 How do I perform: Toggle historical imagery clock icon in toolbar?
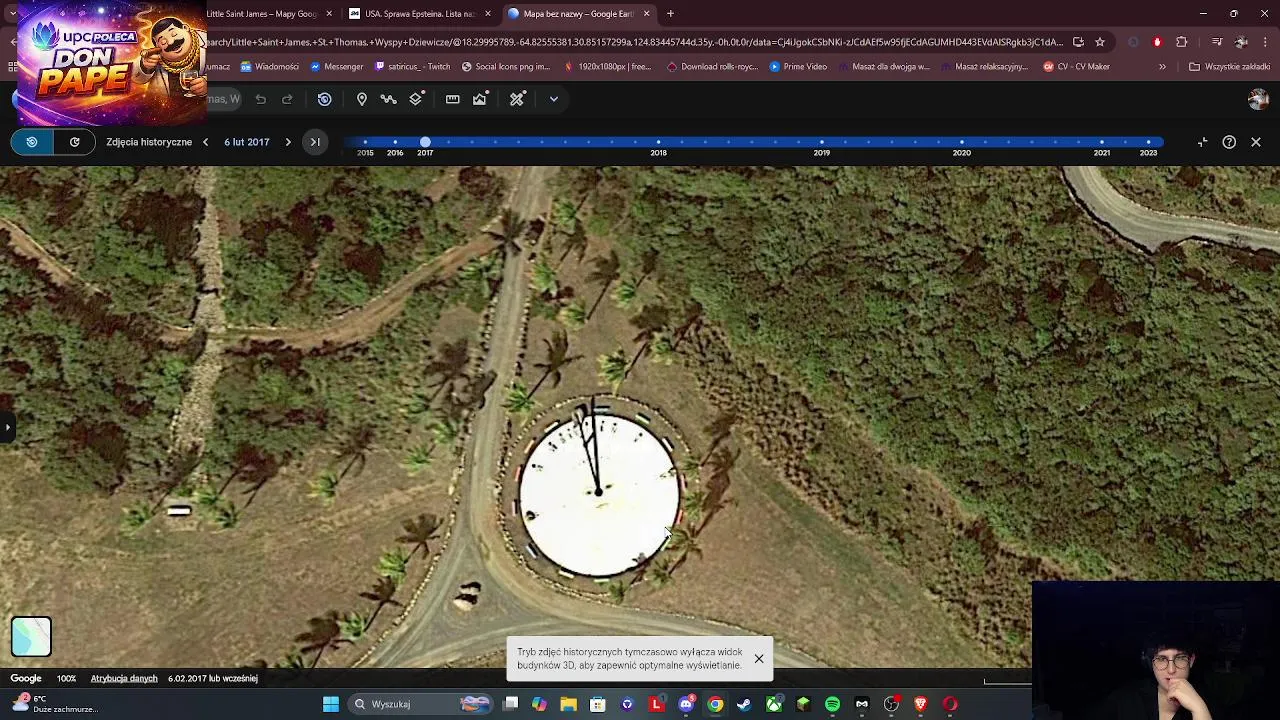coord(325,99)
